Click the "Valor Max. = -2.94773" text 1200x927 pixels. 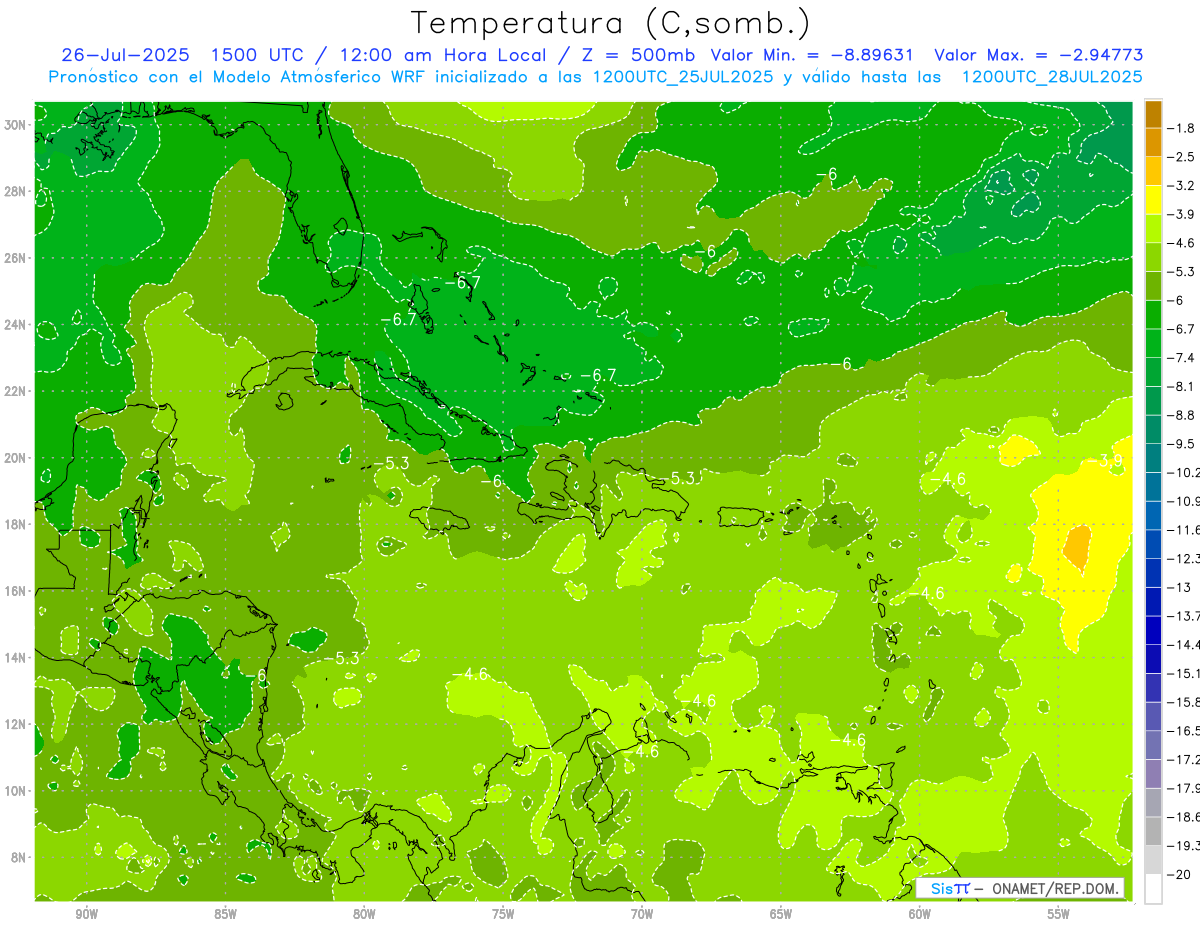1038,55
